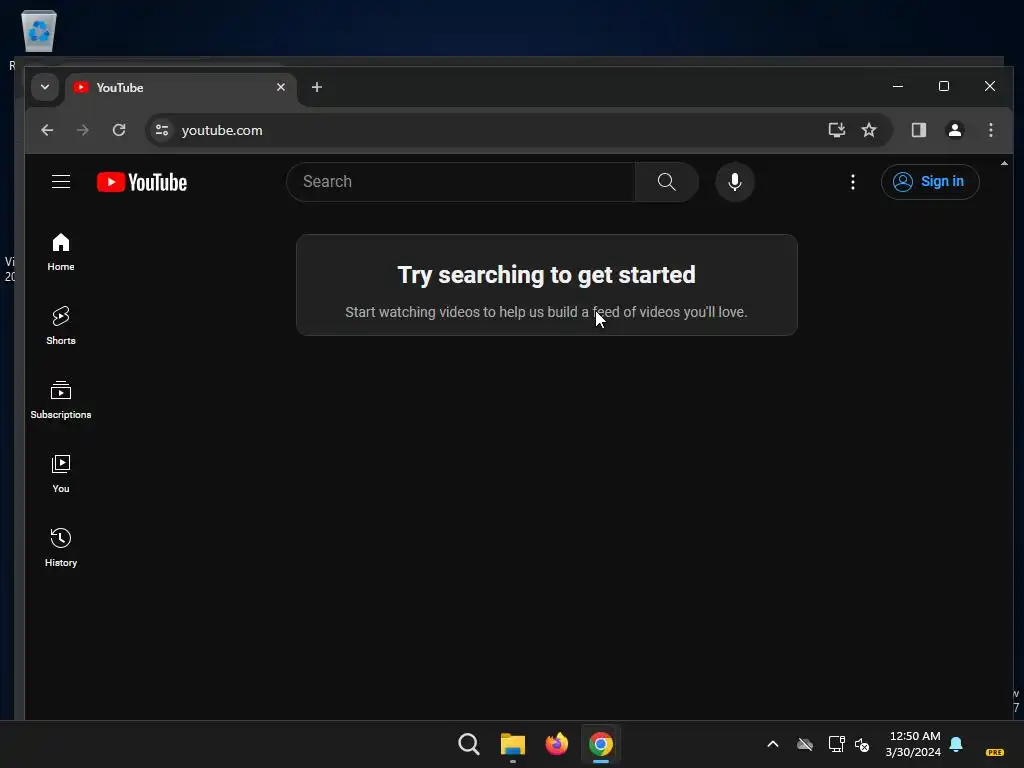Open the Recycle Bin on the desktop
The width and height of the screenshot is (1024, 768).
(x=39, y=31)
